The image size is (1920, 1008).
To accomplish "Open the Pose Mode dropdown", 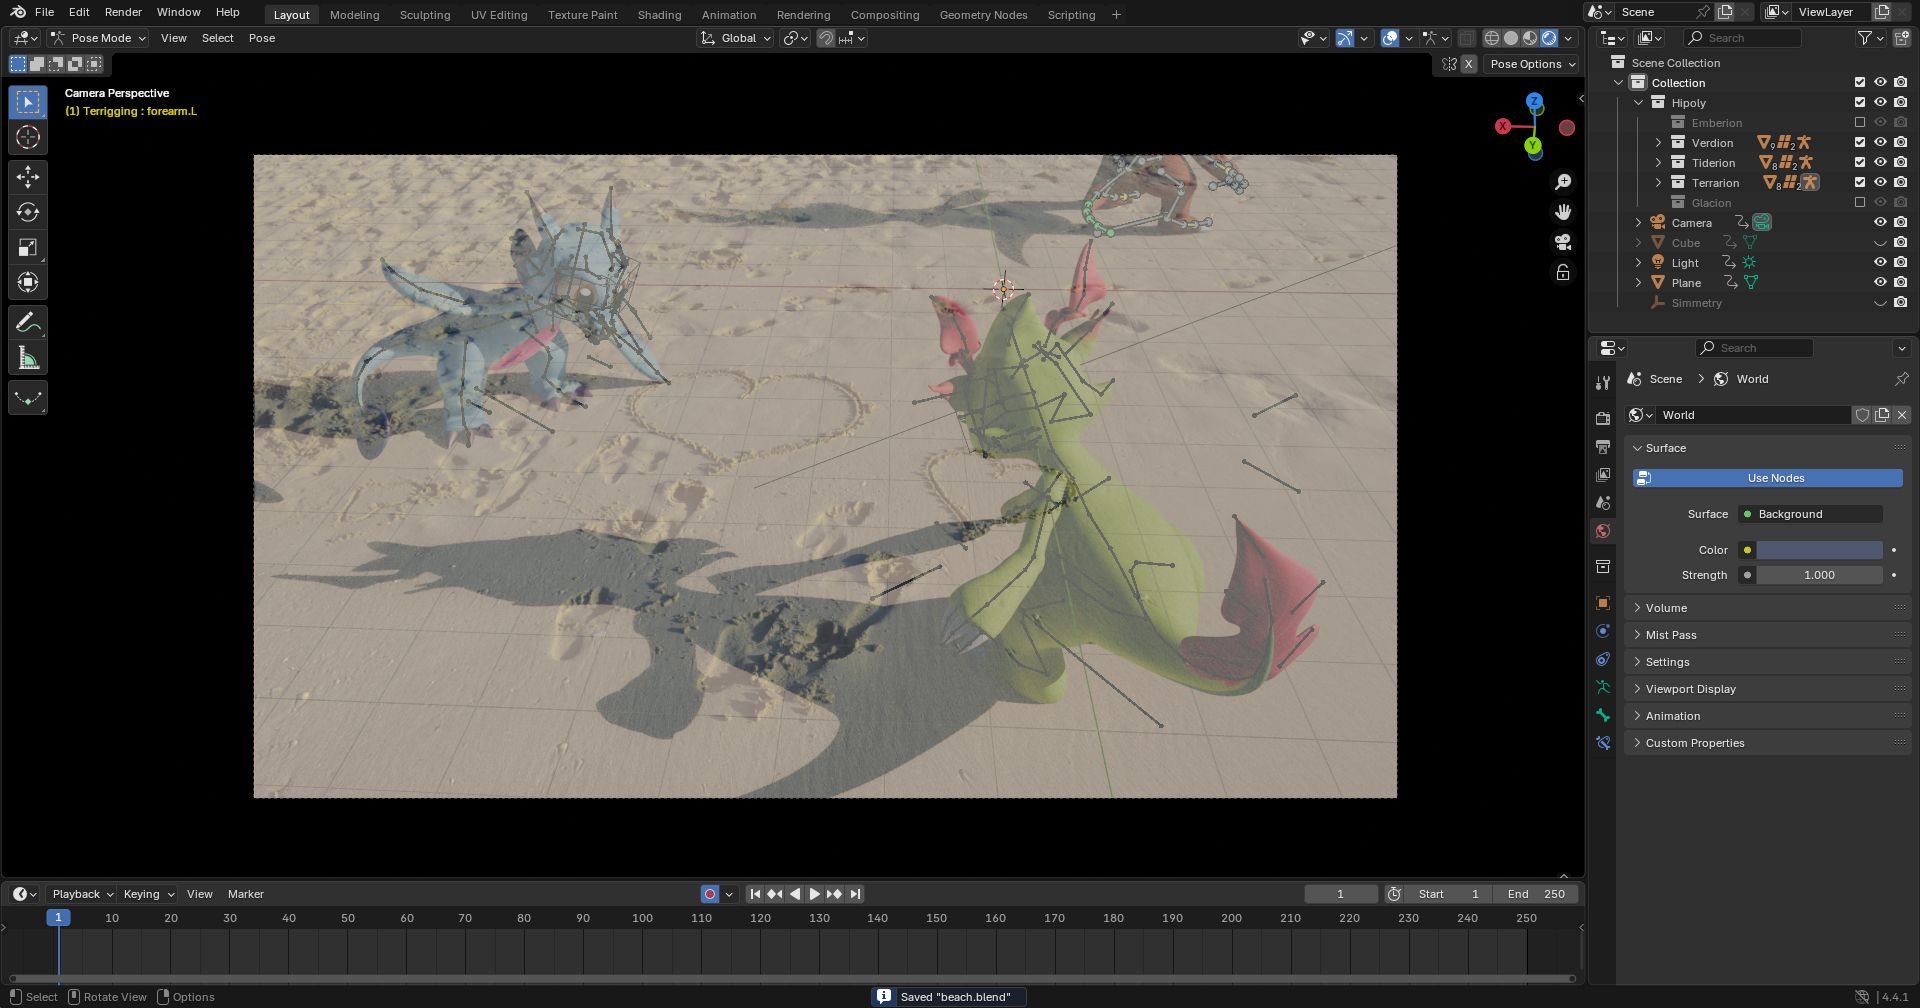I will 98,38.
